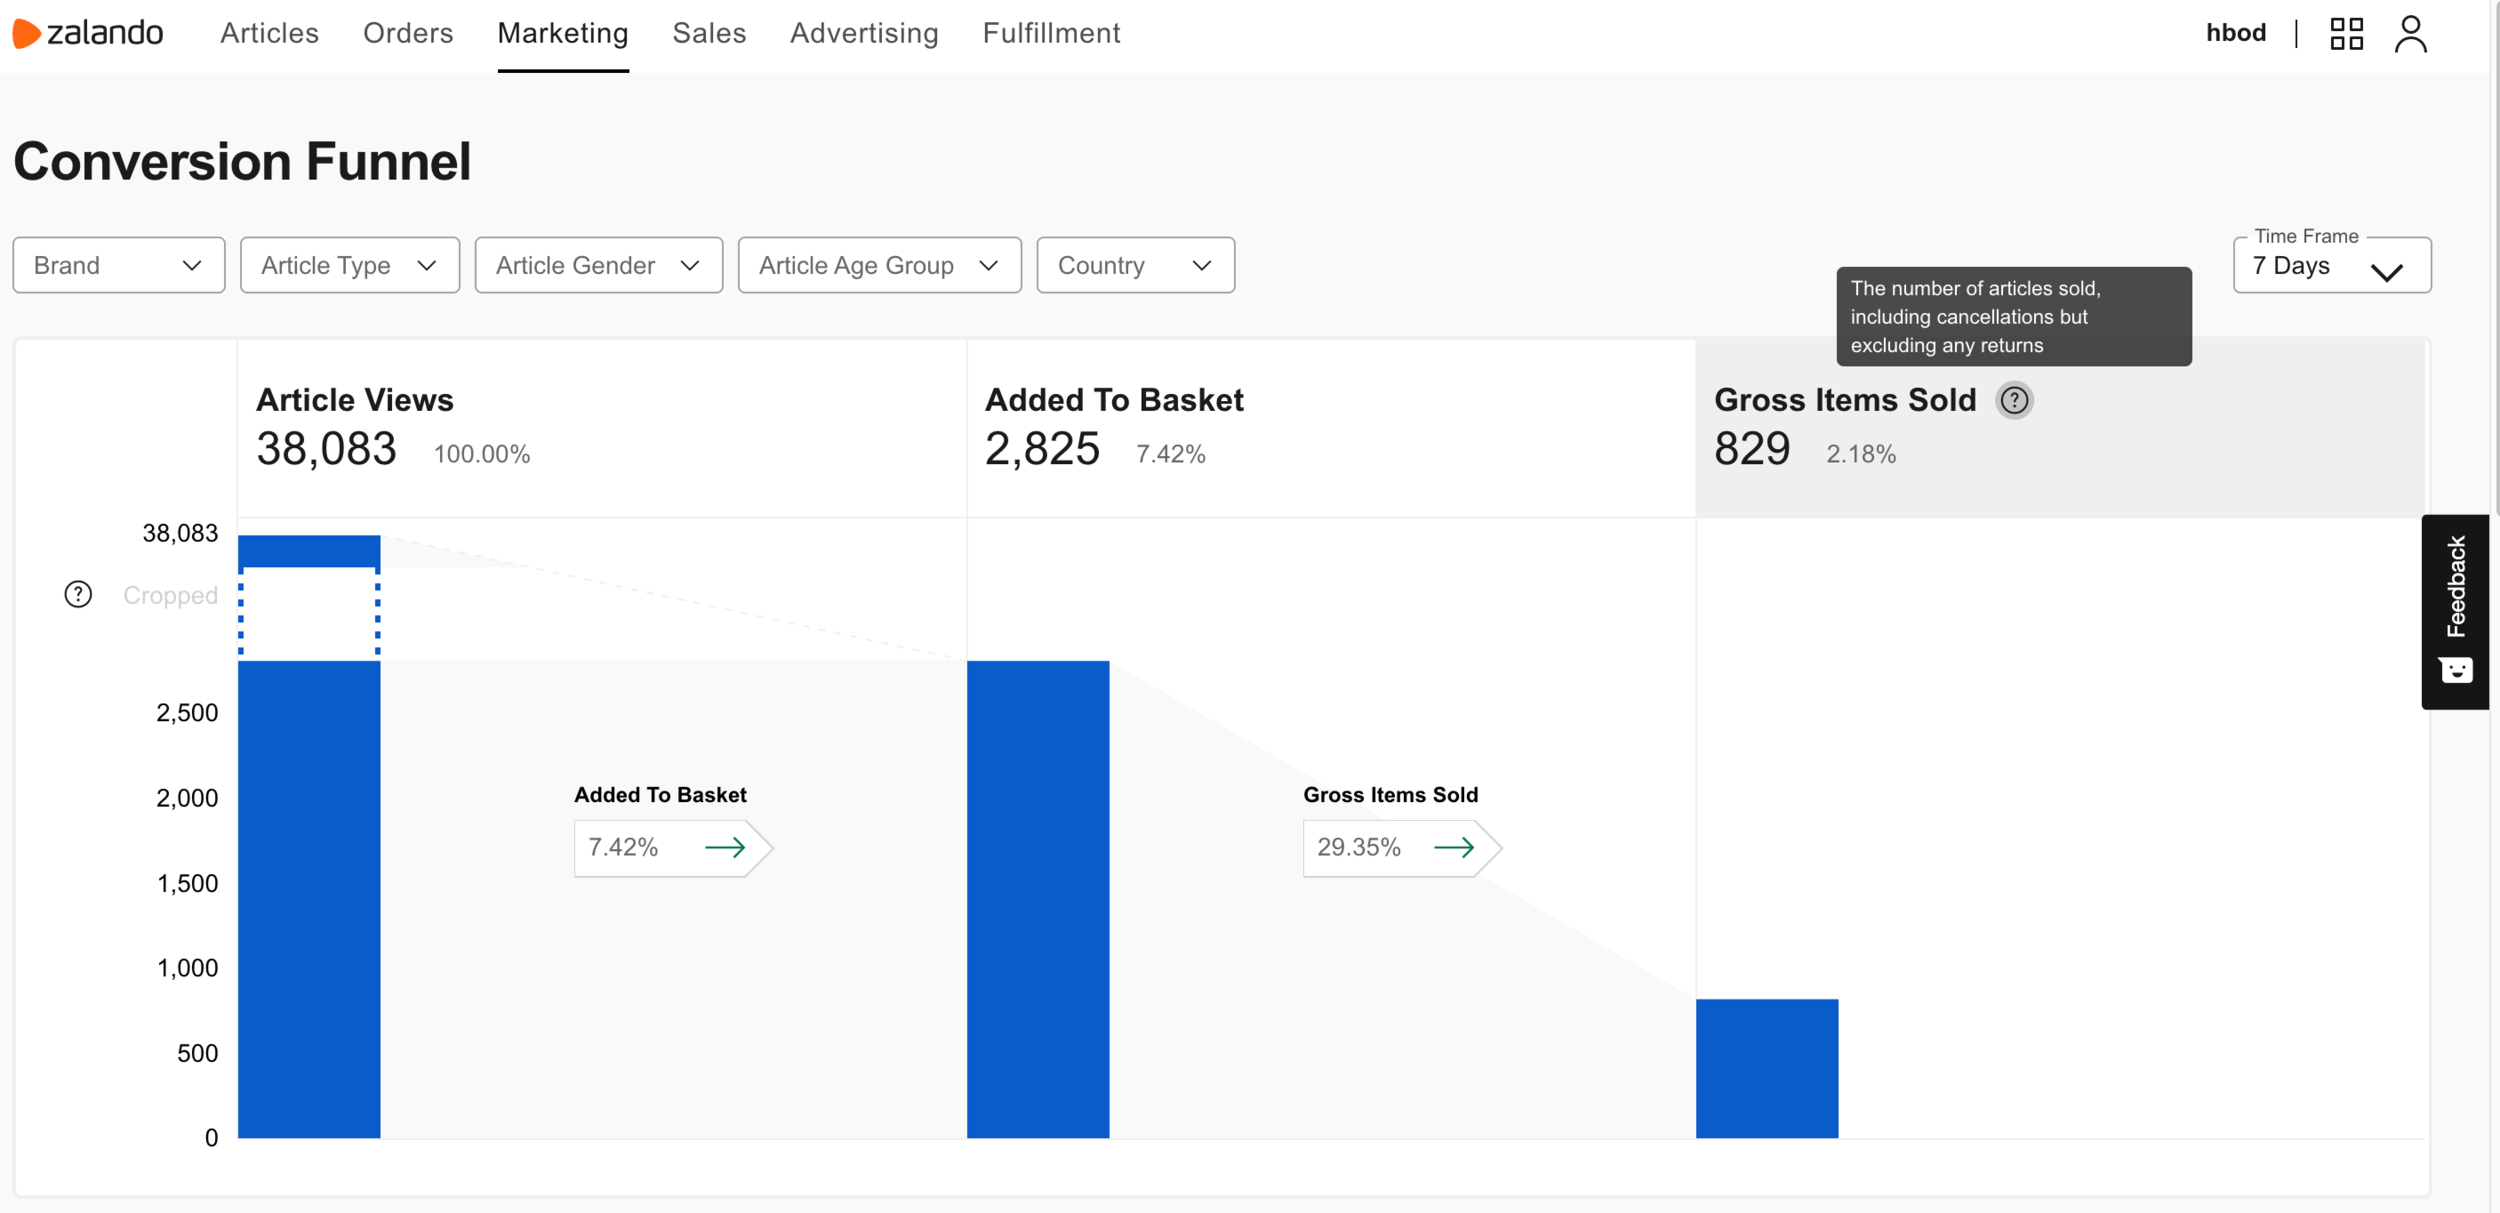Viewport: 2500px width, 1213px height.
Task: Click the 7.42% Added To Basket conversion box
Action: [673, 848]
